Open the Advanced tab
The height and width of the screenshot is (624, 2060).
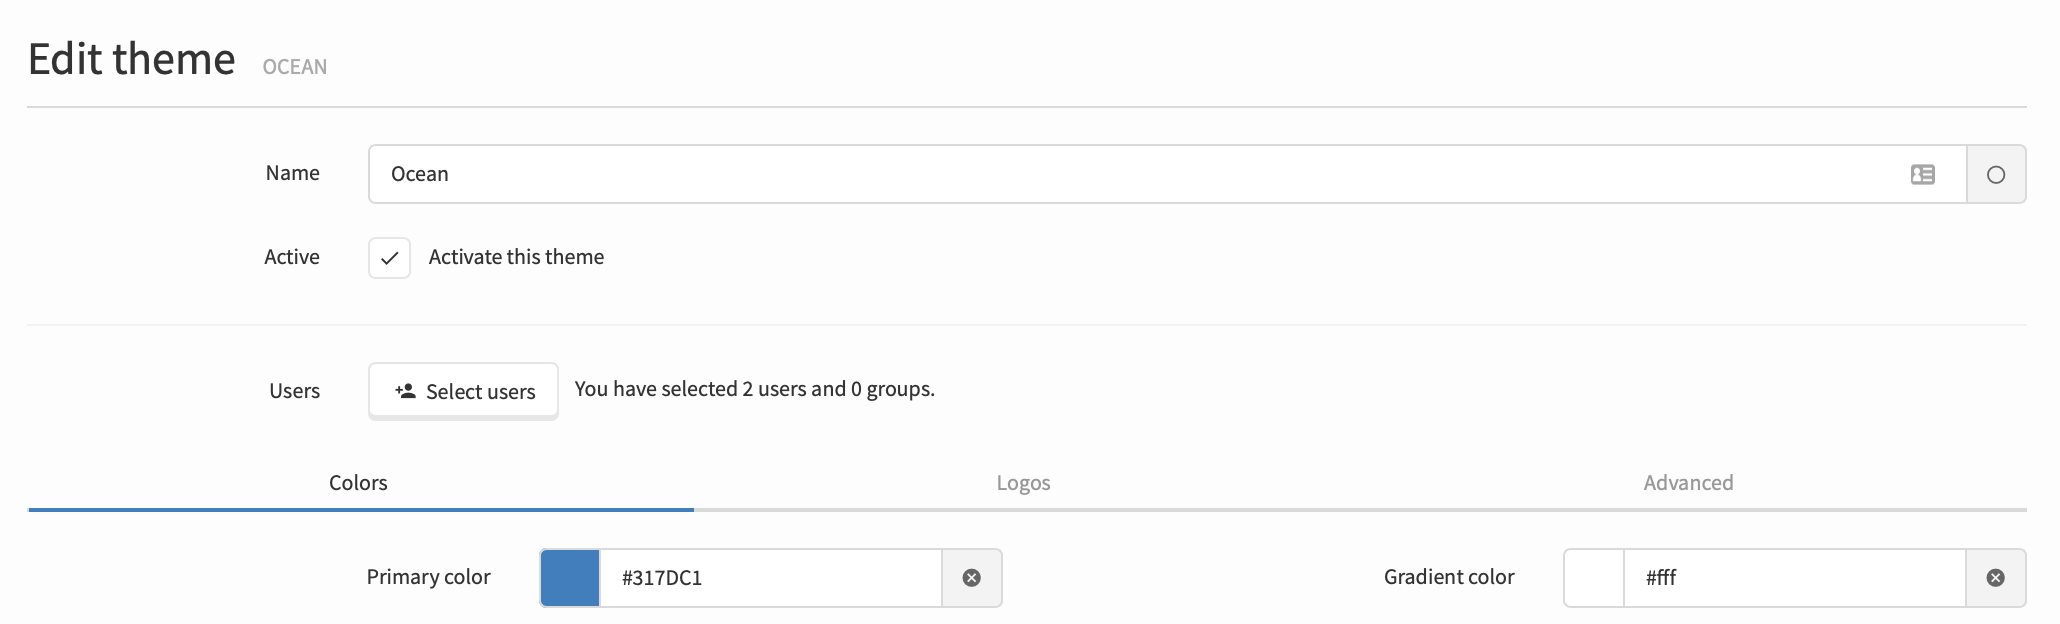point(1688,483)
